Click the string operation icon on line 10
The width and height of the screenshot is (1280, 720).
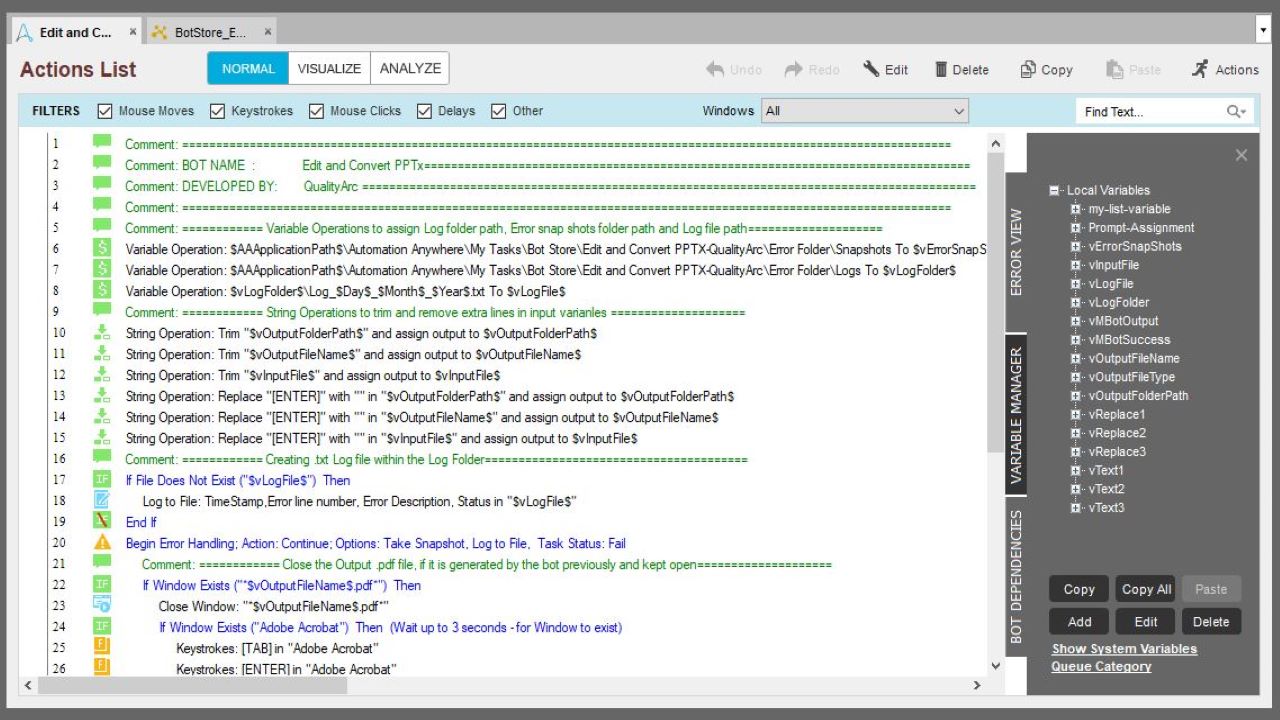(102, 332)
